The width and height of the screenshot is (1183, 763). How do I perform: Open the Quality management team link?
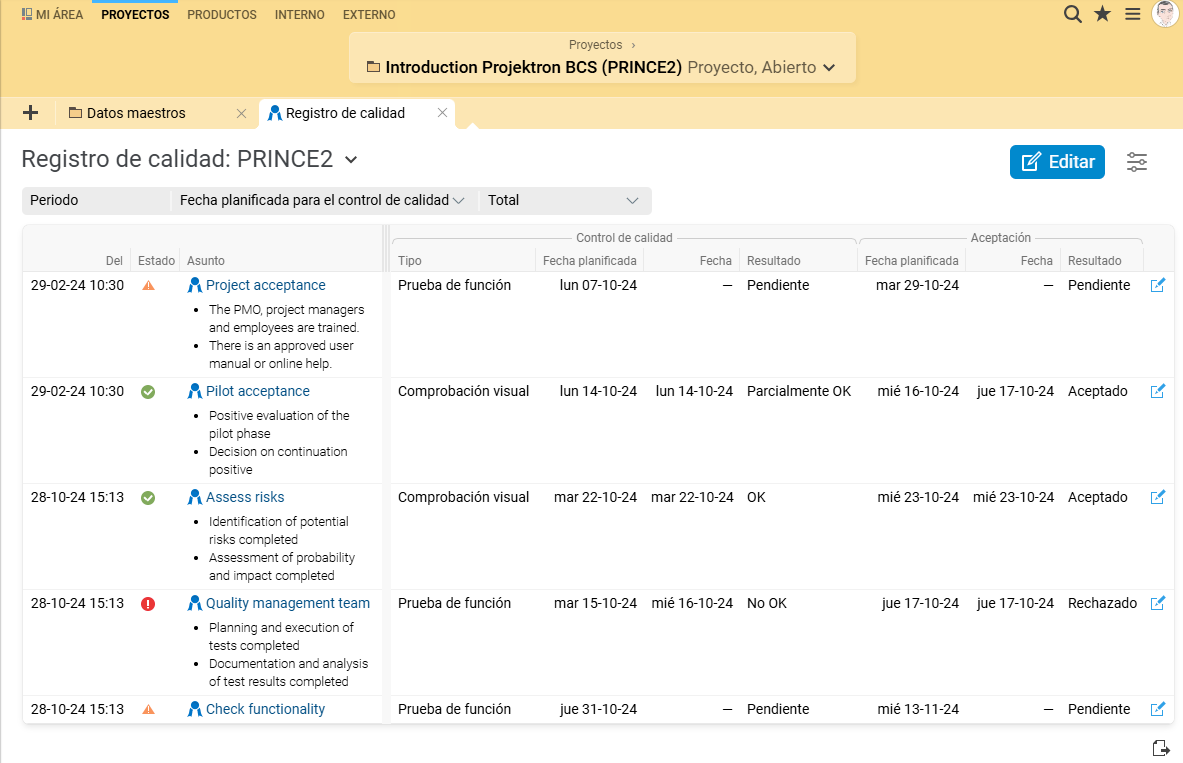click(287, 603)
